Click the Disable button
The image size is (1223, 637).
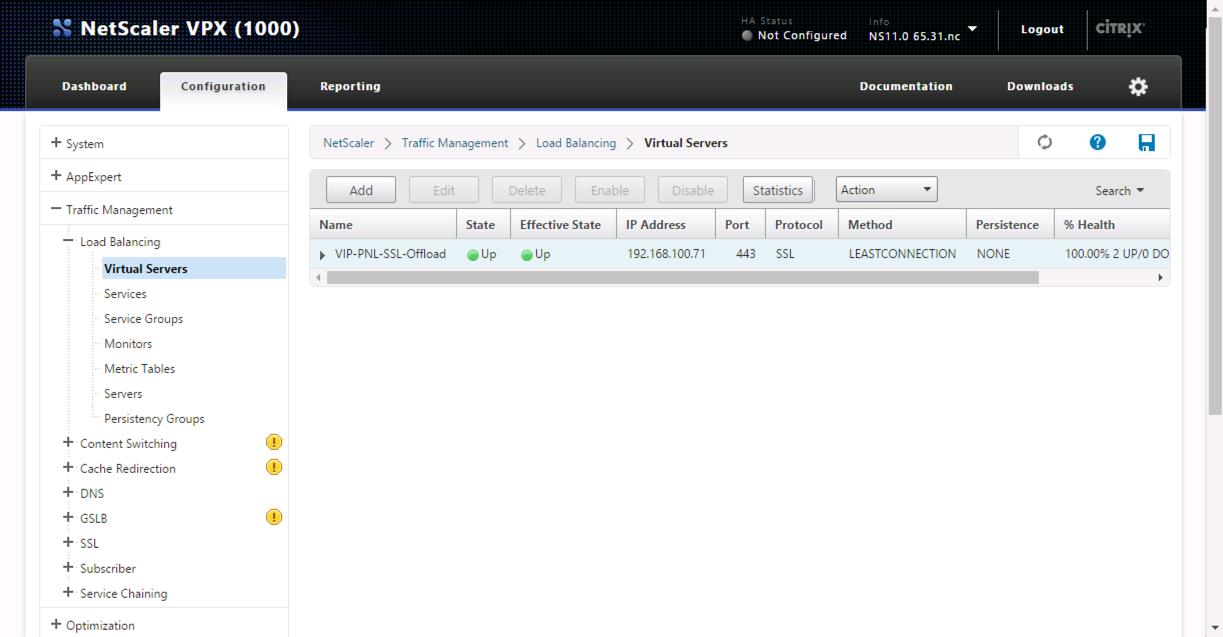pyautogui.click(x=693, y=190)
